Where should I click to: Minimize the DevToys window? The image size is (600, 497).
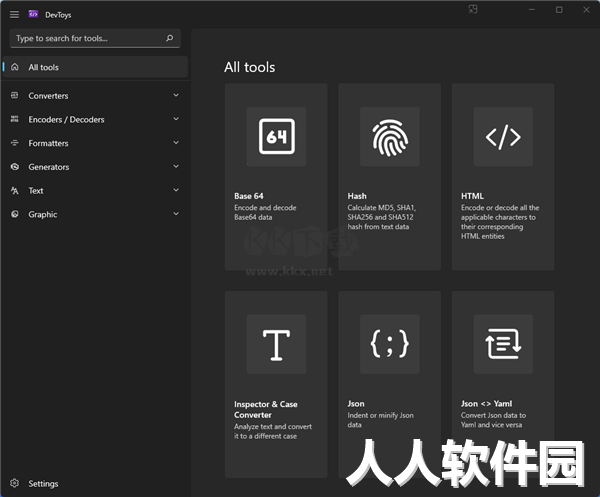[532, 10]
